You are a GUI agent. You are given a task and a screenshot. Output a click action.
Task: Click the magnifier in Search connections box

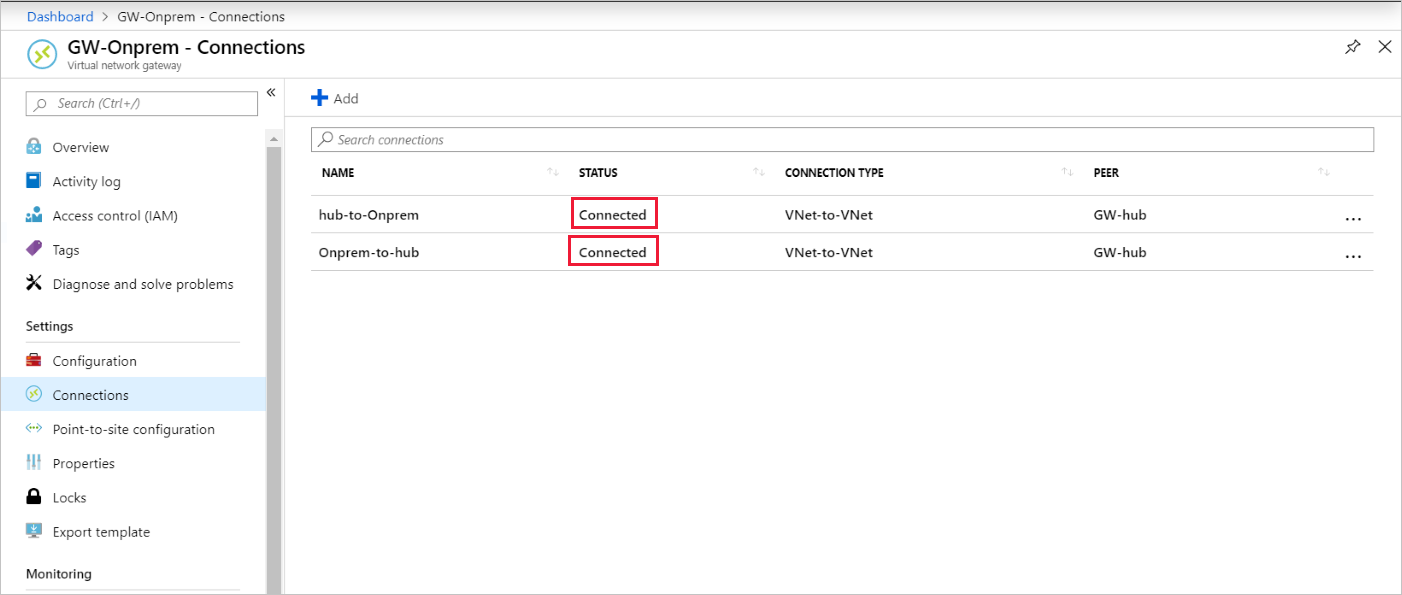coord(325,139)
